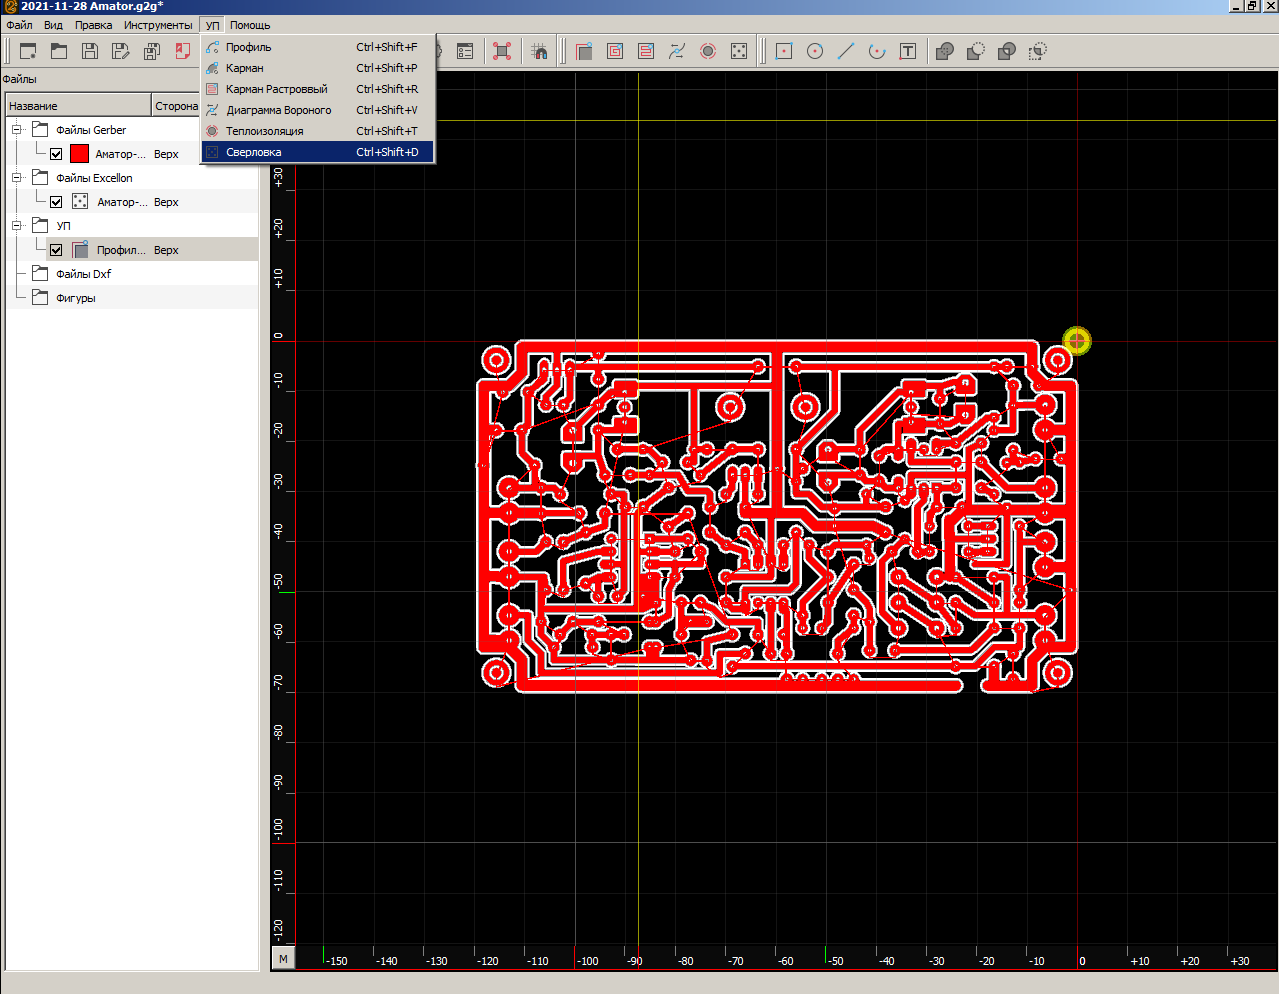Viewport: 1279px width, 994px height.
Task: Select the Thermal insulation toolbar icon
Action: 708,51
